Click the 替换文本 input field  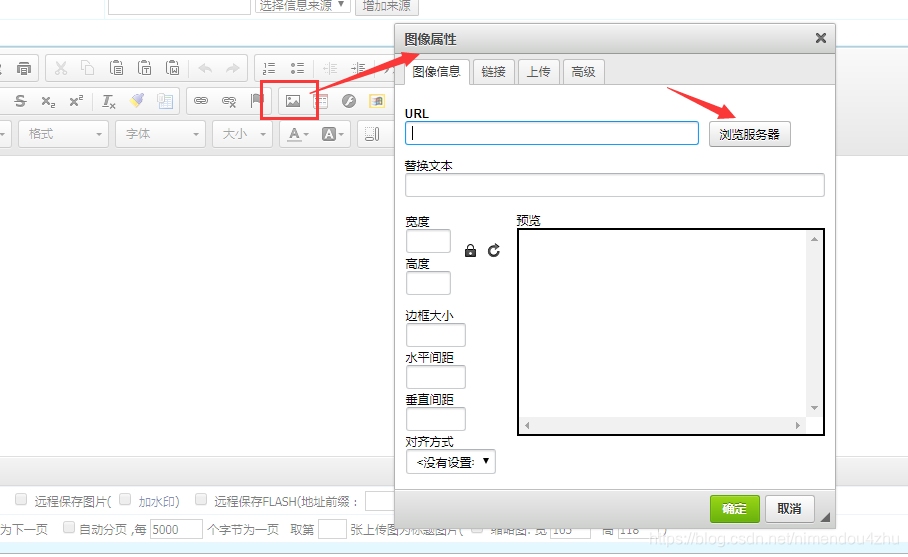(614, 185)
